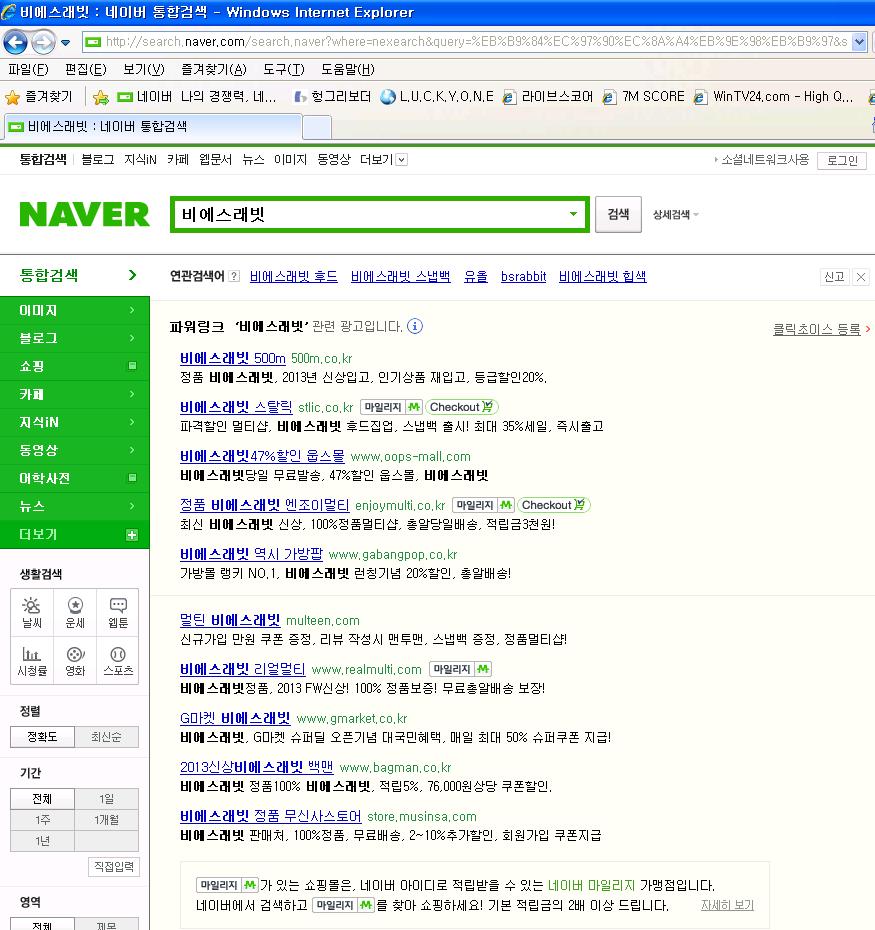Open the 날씨 weather life-search icon

(31, 613)
